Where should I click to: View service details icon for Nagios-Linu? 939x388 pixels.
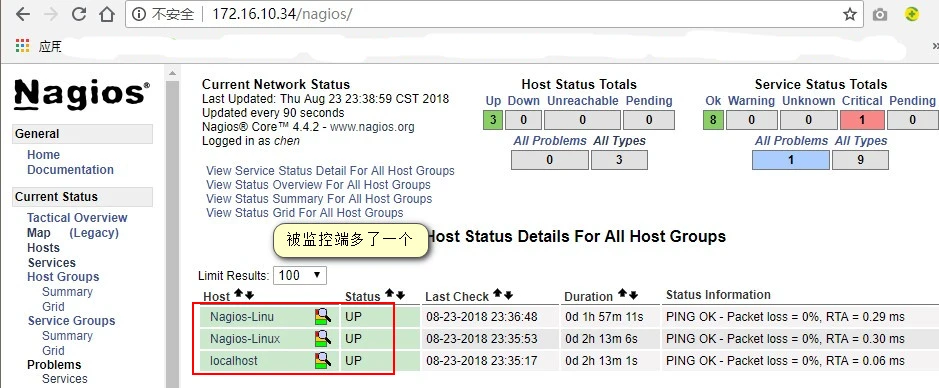[323, 316]
